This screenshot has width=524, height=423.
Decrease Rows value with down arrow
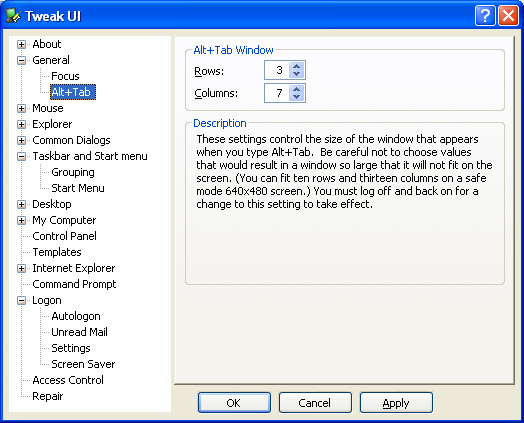tap(296, 74)
